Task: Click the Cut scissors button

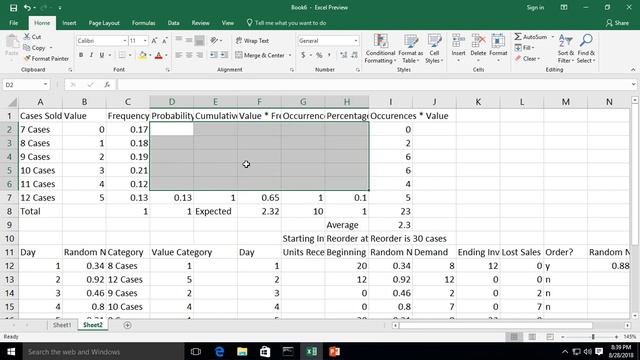Action: tap(32, 37)
